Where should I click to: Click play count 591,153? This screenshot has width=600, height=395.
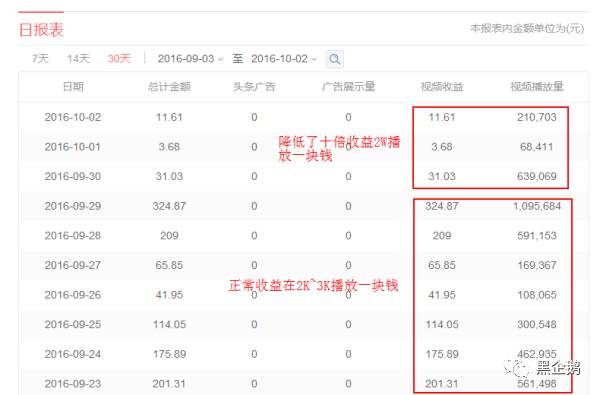point(537,235)
